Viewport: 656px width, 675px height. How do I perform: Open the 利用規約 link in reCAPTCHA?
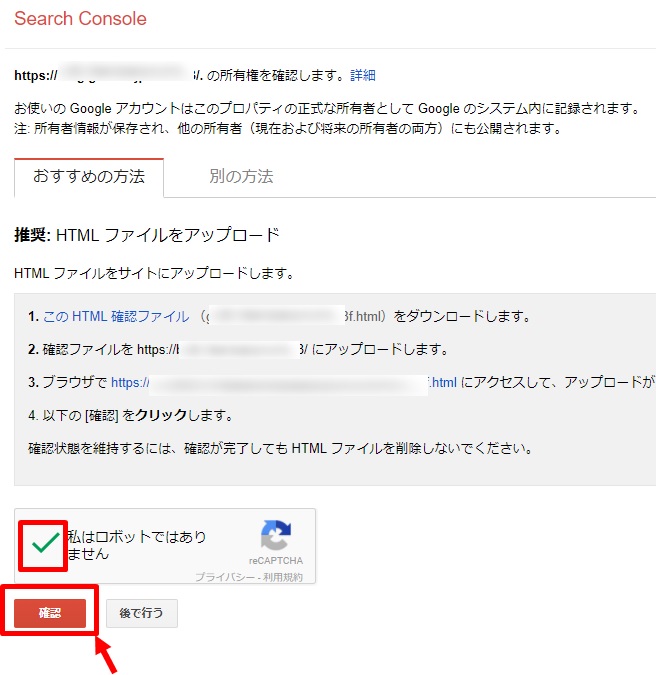(x=283, y=577)
